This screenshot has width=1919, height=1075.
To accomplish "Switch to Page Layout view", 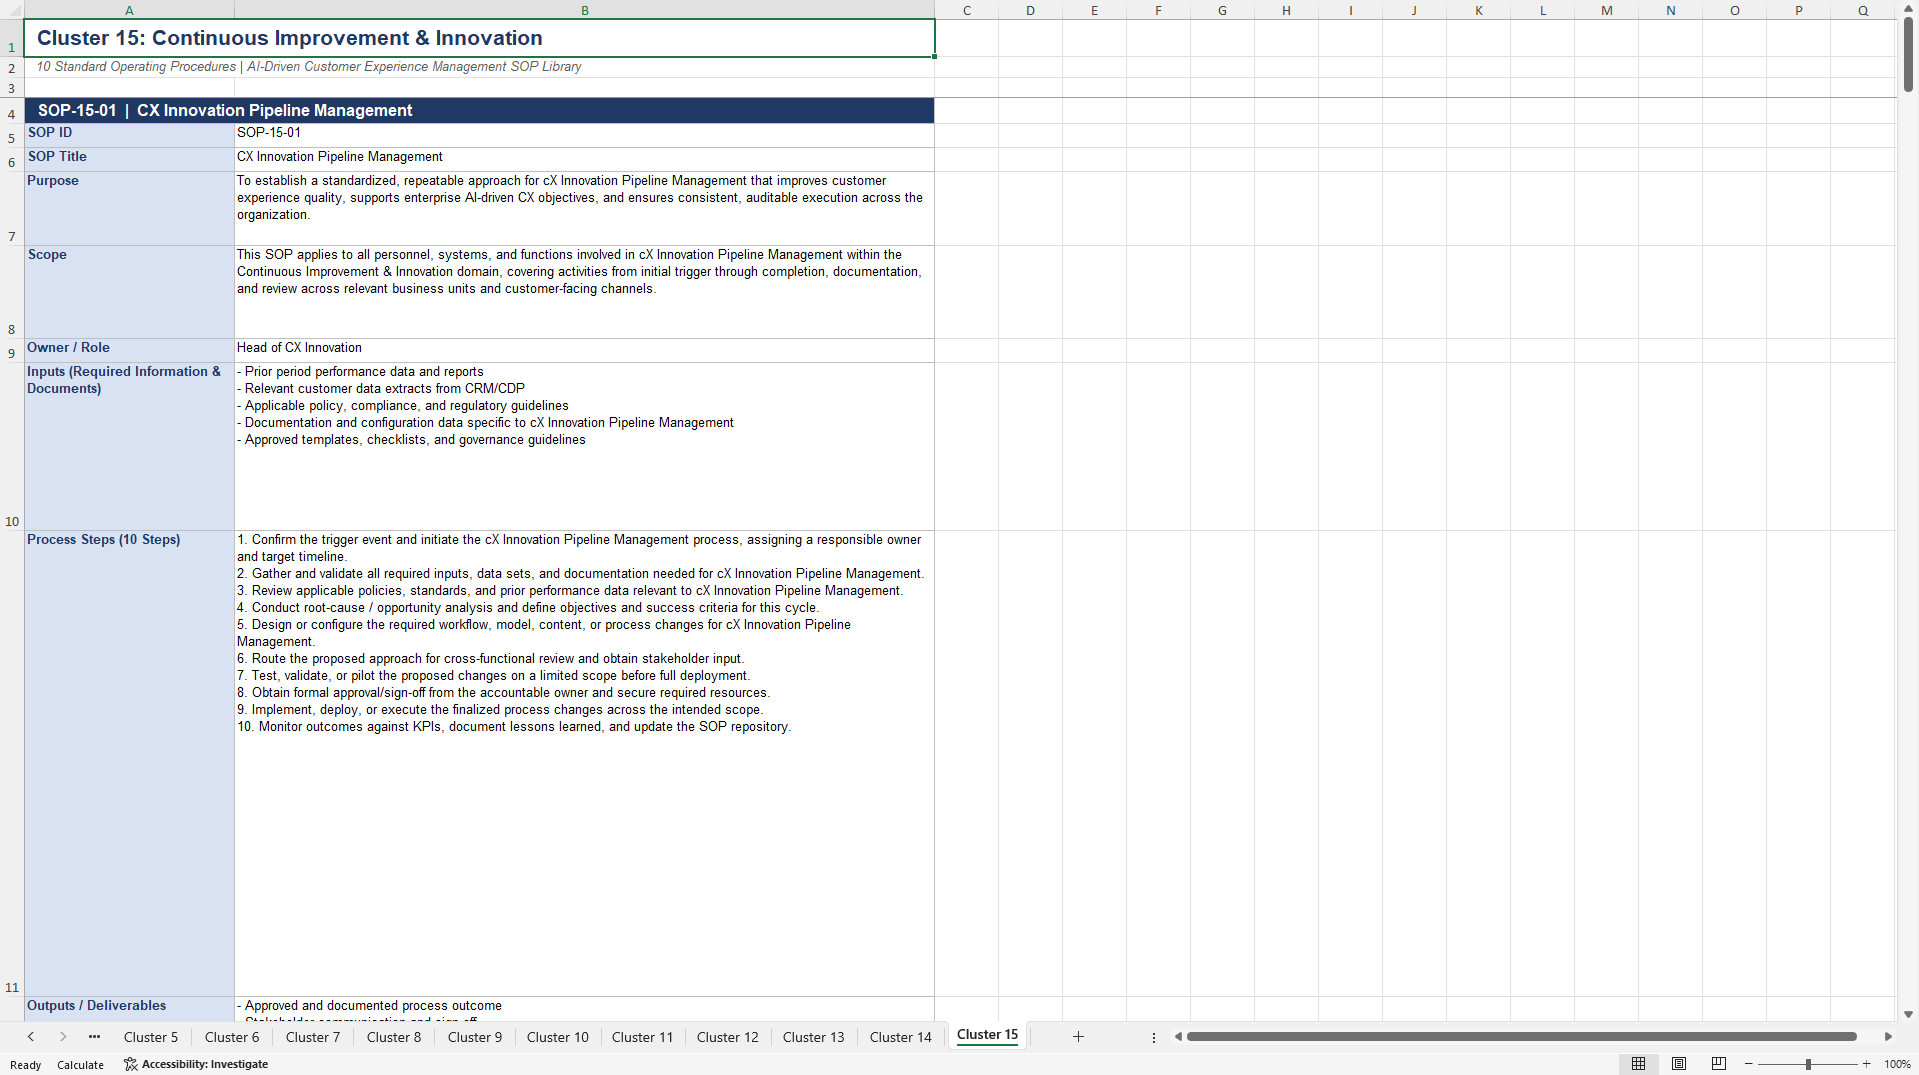I will pyautogui.click(x=1679, y=1064).
